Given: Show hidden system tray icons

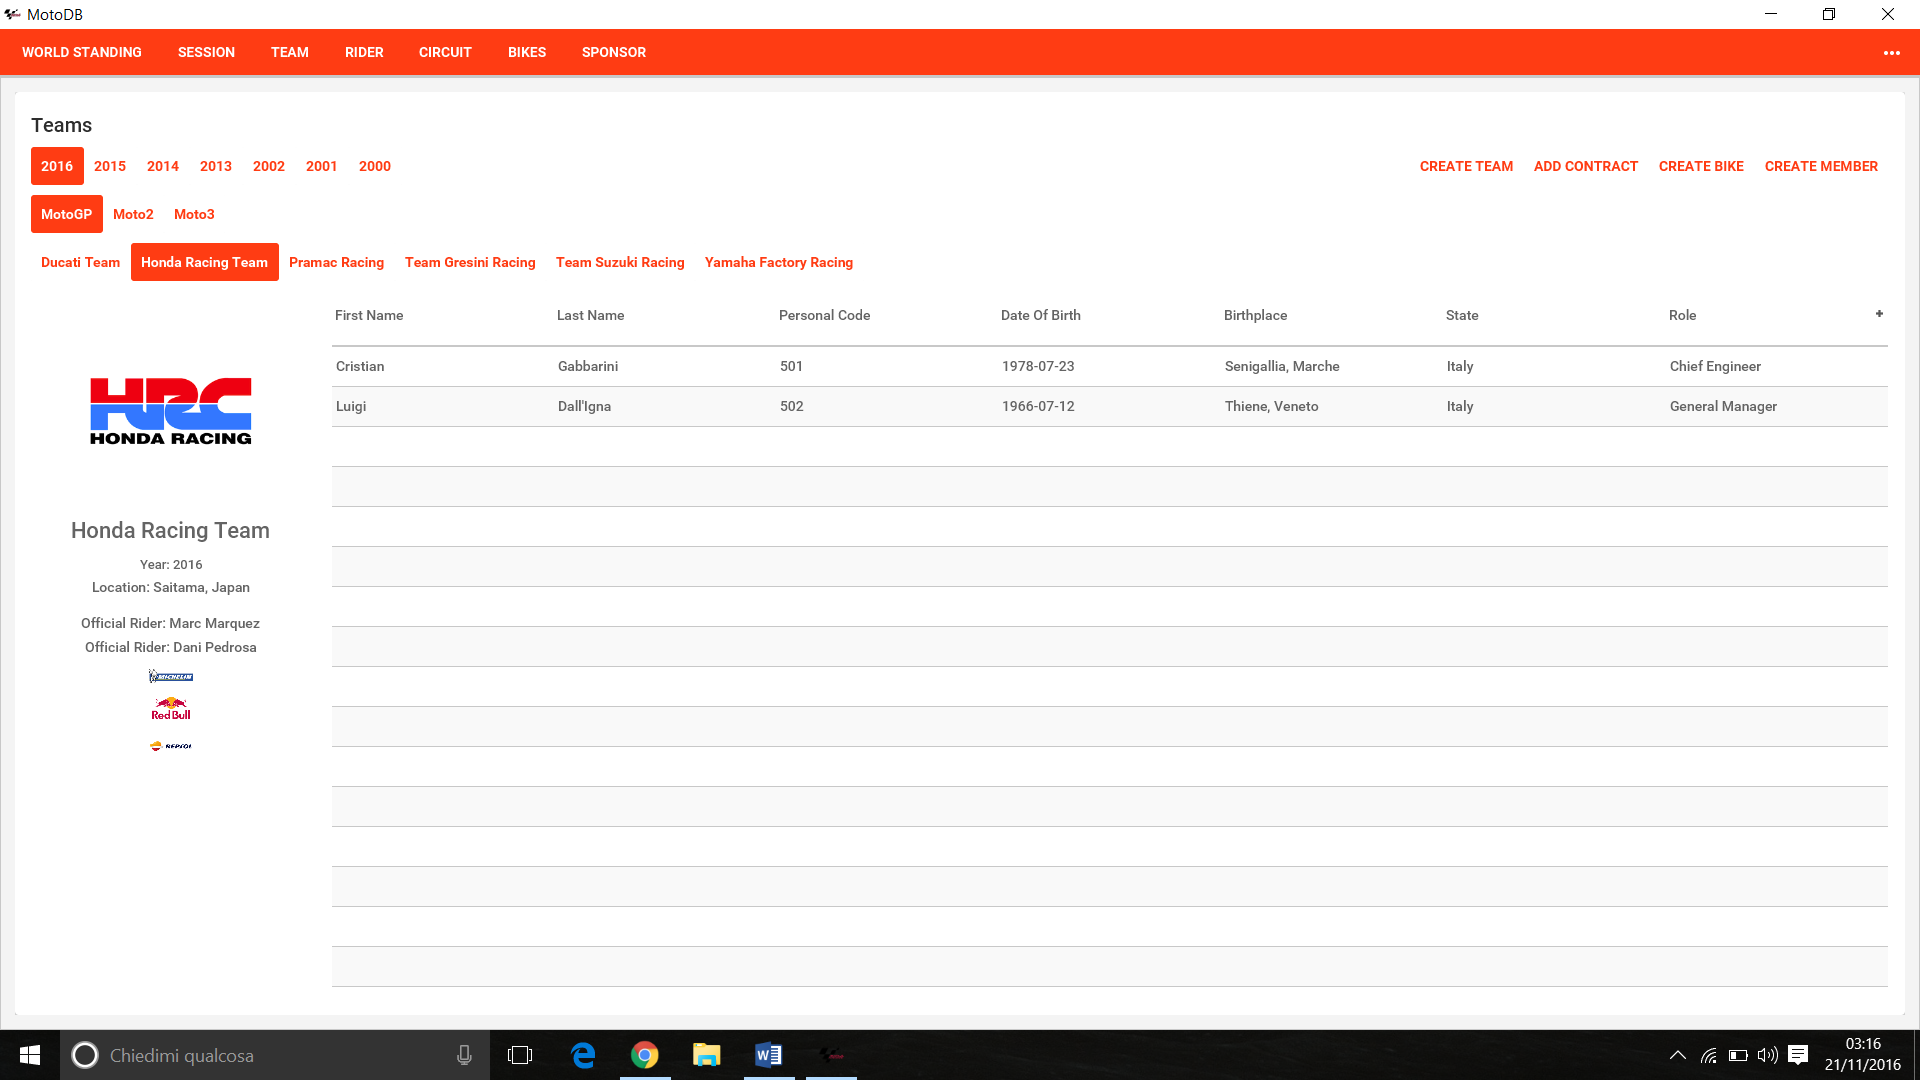Looking at the screenshot, I should coord(1678,1055).
